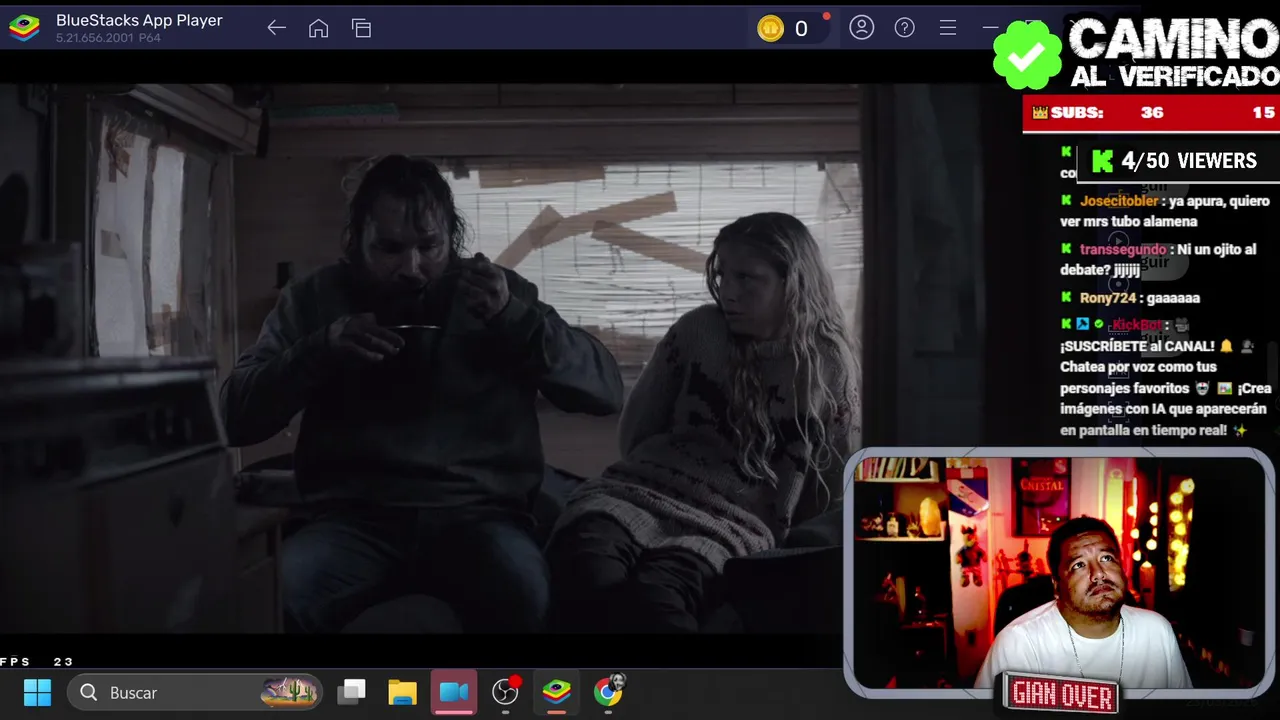Click the KickBot username in chat
The width and height of the screenshot is (1280, 720).
1137,325
